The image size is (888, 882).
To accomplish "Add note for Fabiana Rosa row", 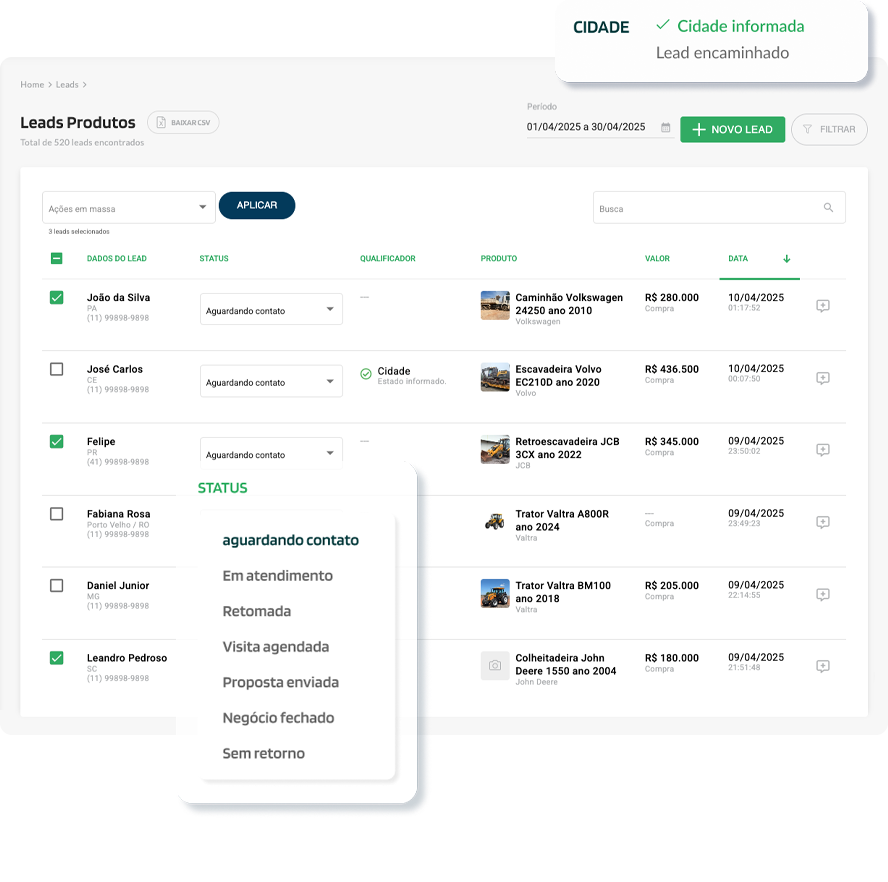I will pos(822,522).
